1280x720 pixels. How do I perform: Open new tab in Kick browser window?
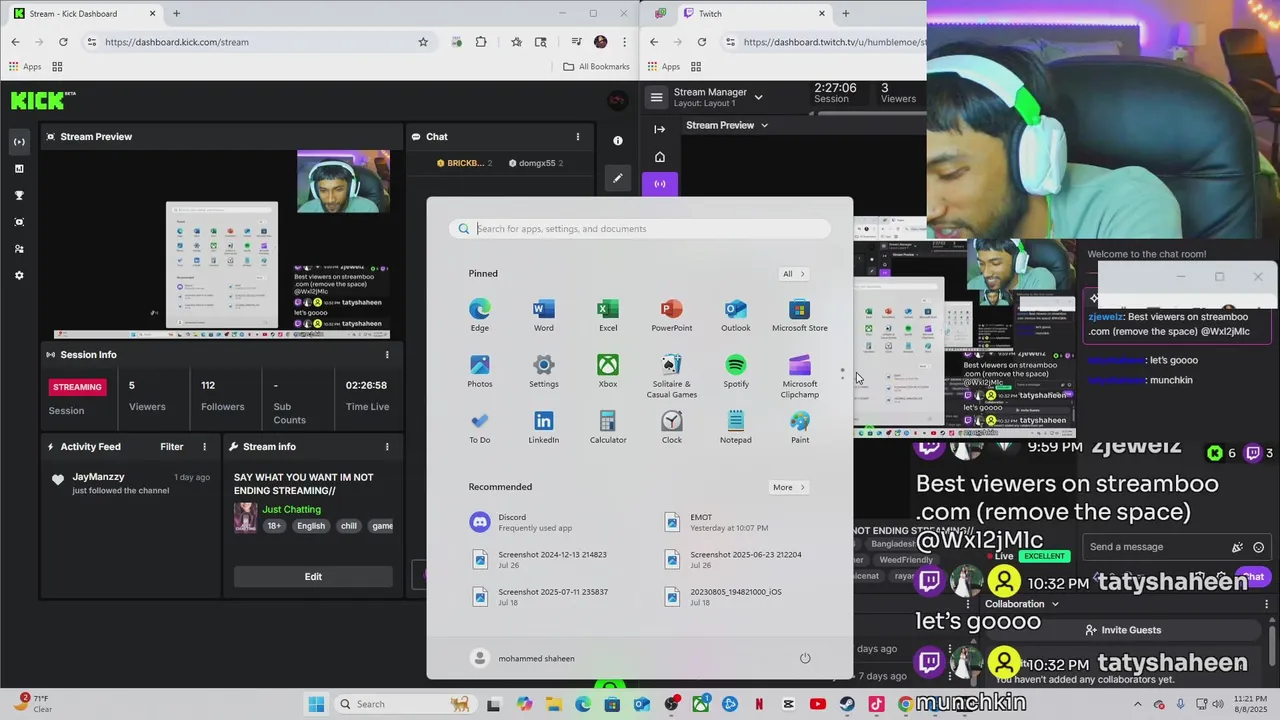pos(176,14)
